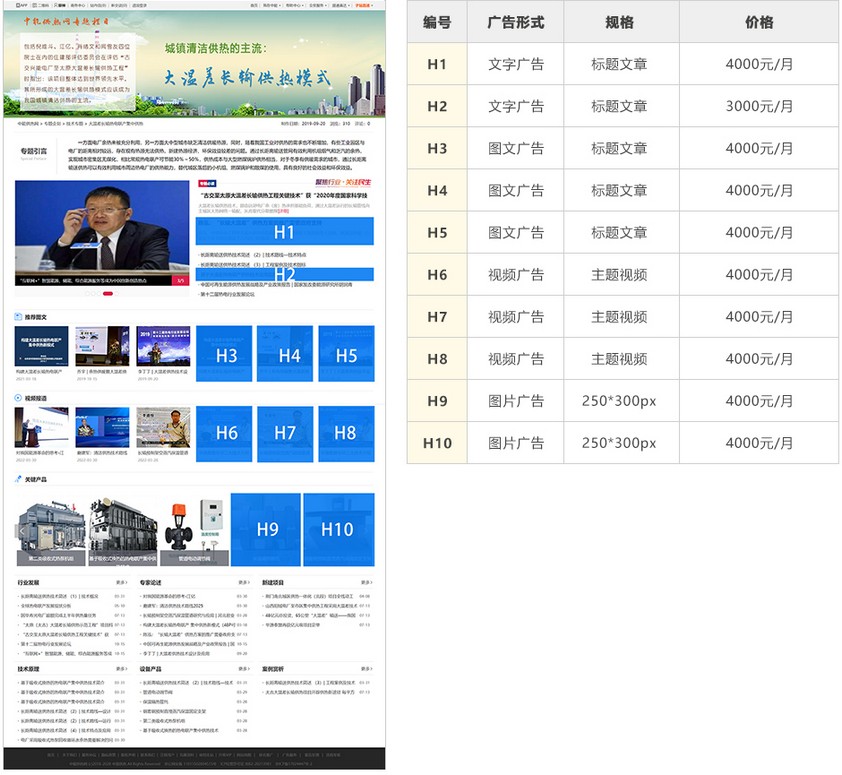This screenshot has width=842, height=775.
Task: Open first thumbnail under 推荐图文
Action: pos(41,347)
